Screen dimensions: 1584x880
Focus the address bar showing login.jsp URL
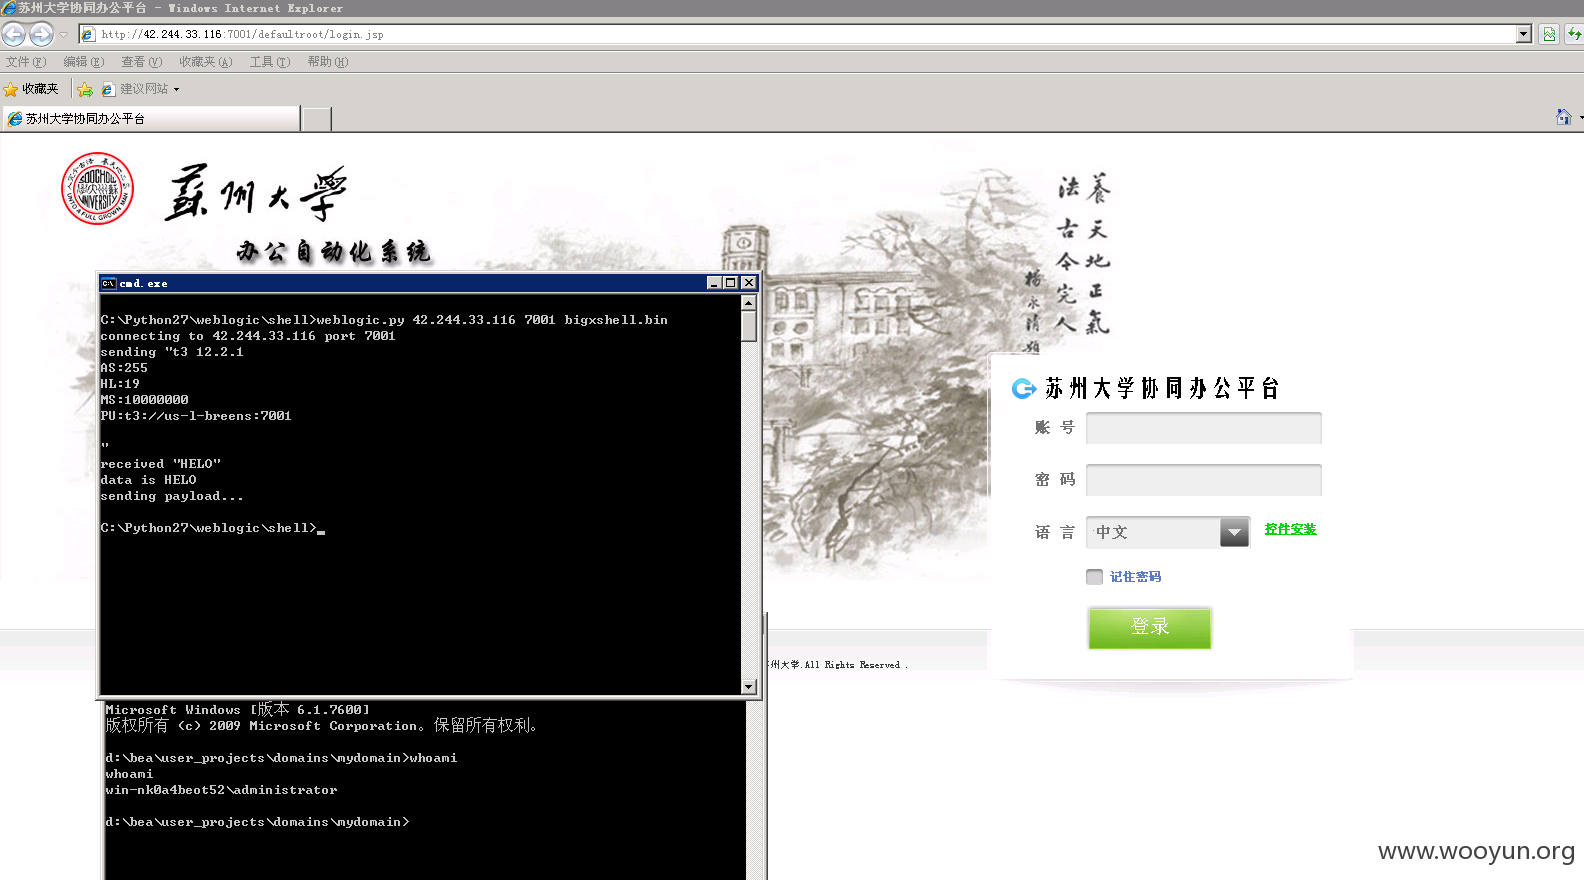coord(797,34)
